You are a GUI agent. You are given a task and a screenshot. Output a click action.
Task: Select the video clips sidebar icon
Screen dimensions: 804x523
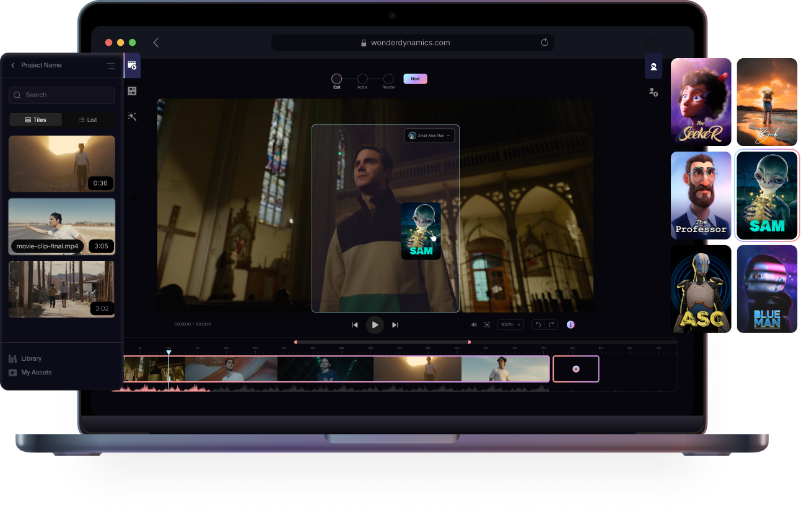tap(132, 66)
